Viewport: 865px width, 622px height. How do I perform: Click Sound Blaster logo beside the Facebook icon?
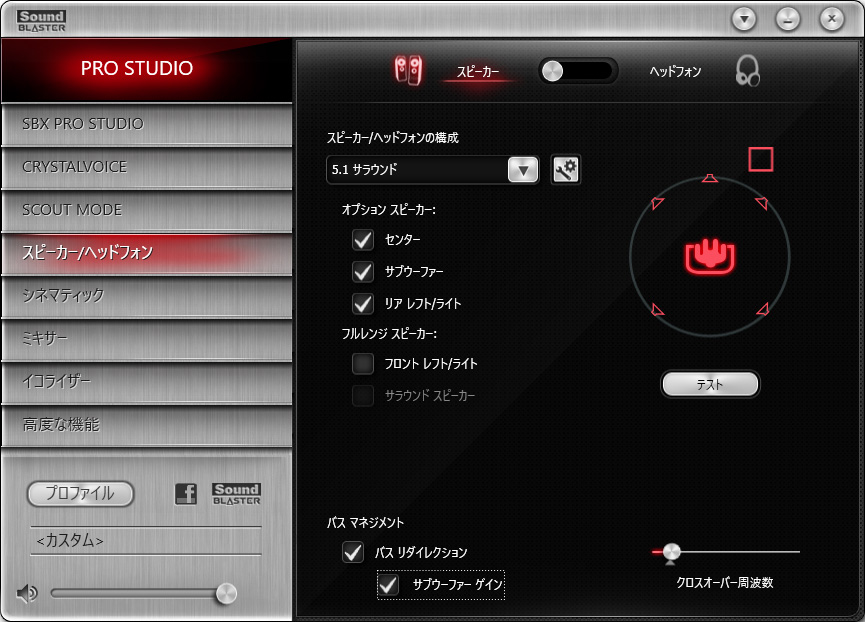coord(236,494)
